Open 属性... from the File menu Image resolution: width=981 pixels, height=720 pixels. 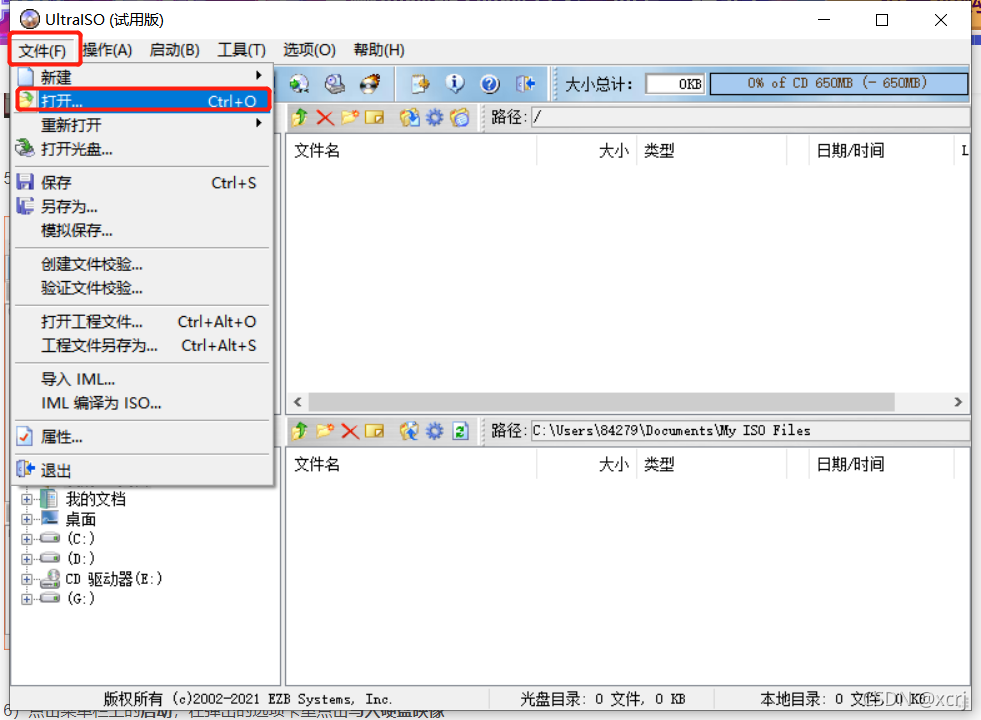tap(143, 437)
